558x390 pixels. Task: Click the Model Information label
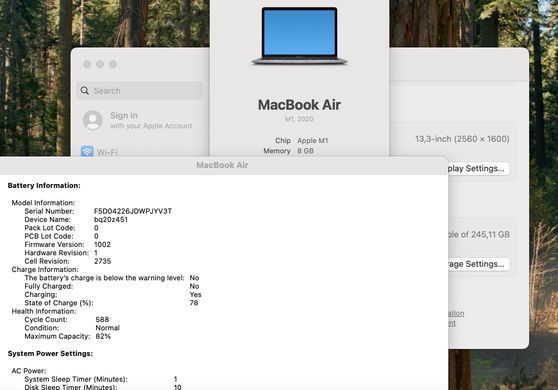43,203
